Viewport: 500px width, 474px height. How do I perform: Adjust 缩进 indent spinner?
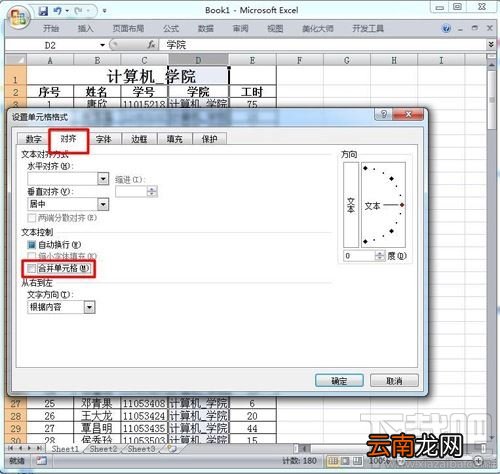(152, 191)
